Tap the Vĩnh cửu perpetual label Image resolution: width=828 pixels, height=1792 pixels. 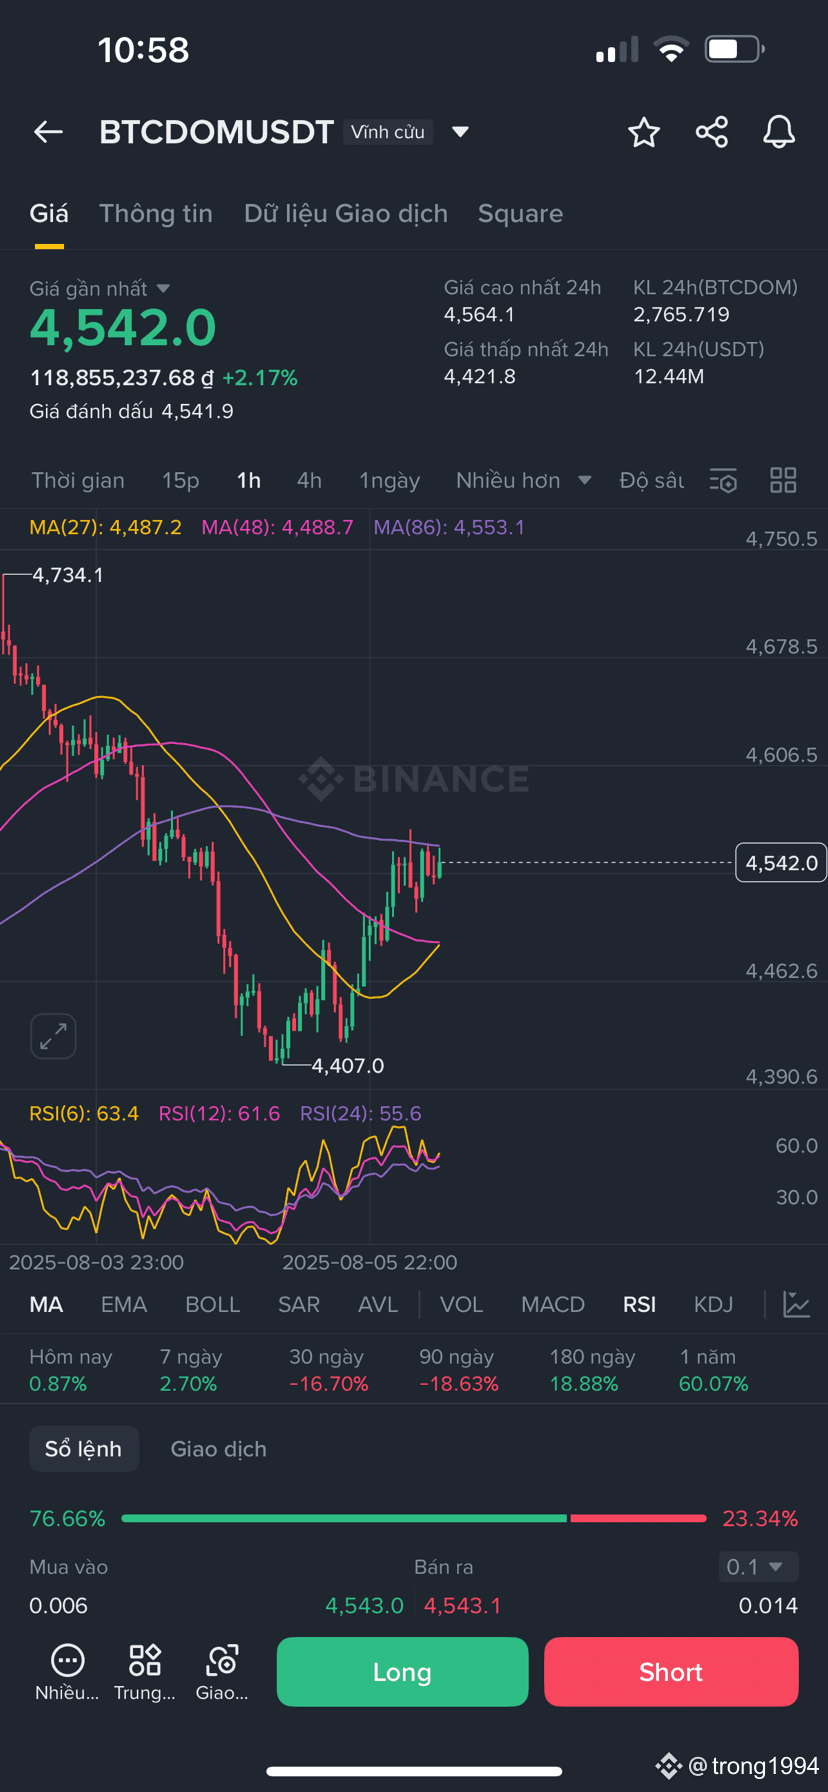pyautogui.click(x=388, y=132)
